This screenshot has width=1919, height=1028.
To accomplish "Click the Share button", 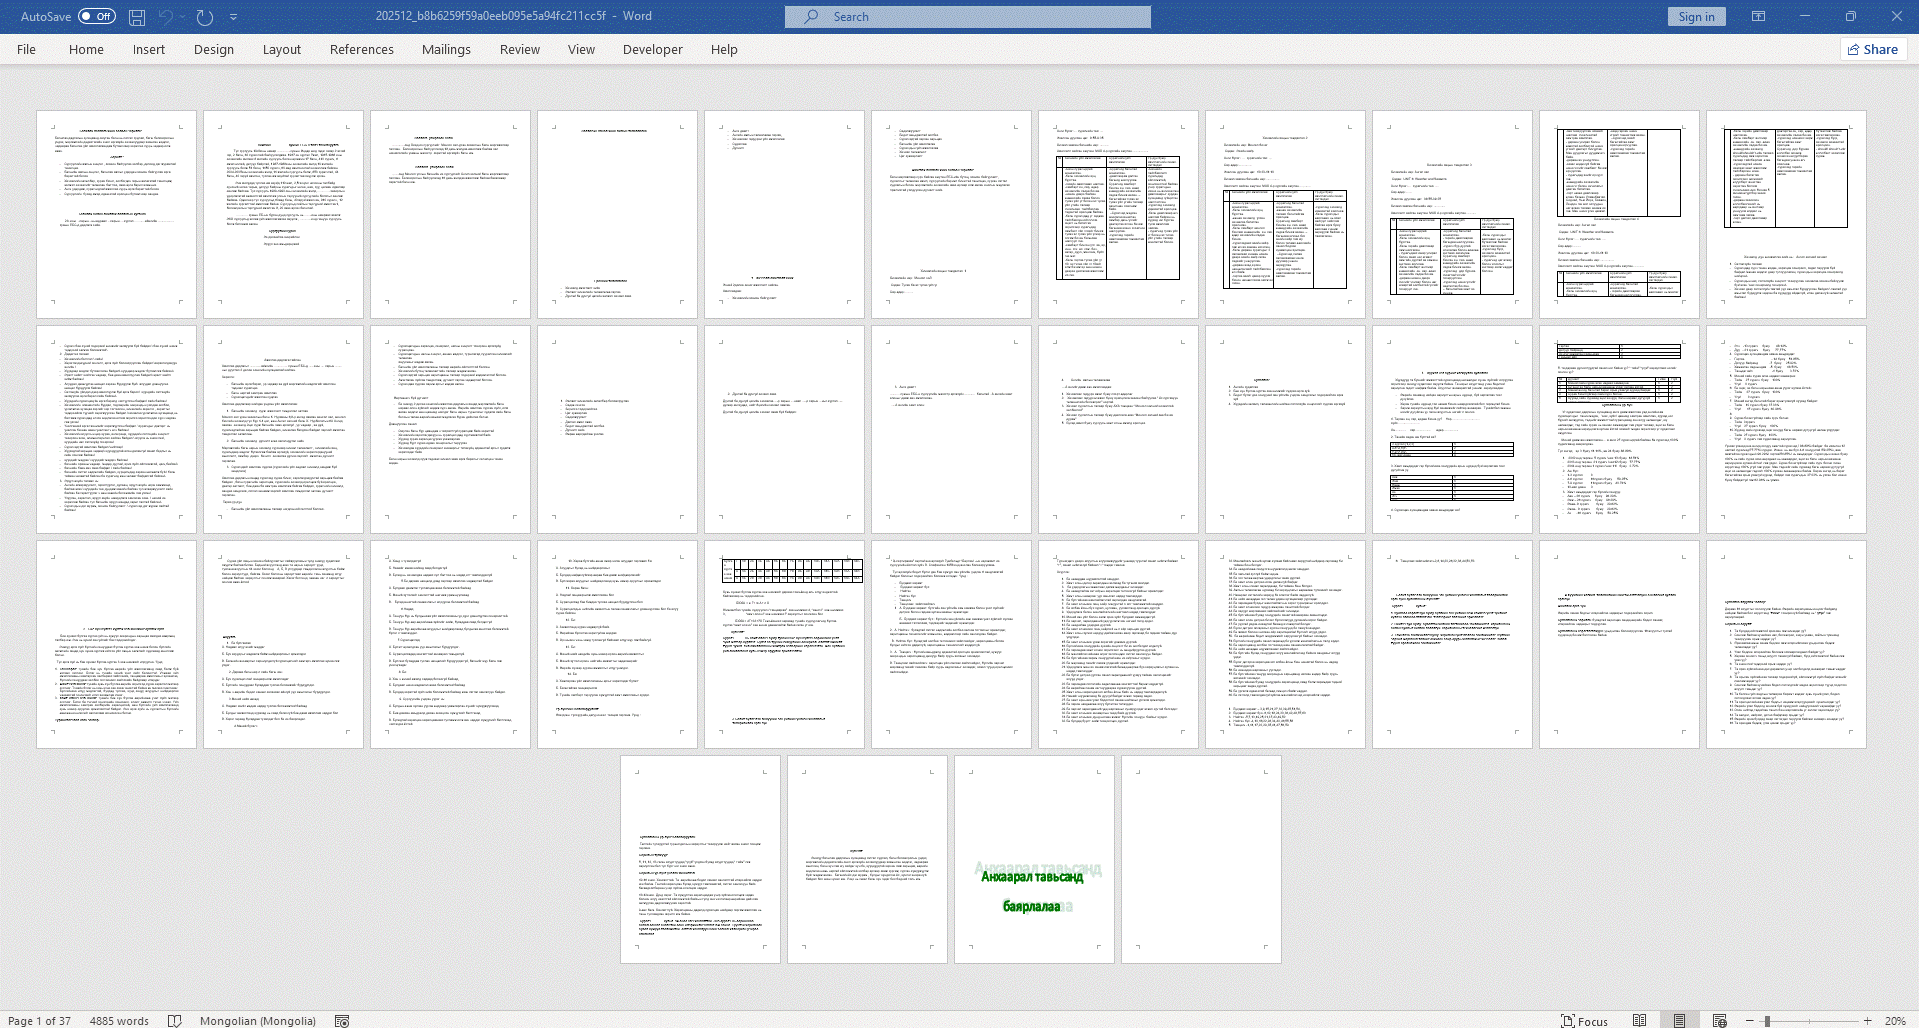I will click(x=1872, y=49).
